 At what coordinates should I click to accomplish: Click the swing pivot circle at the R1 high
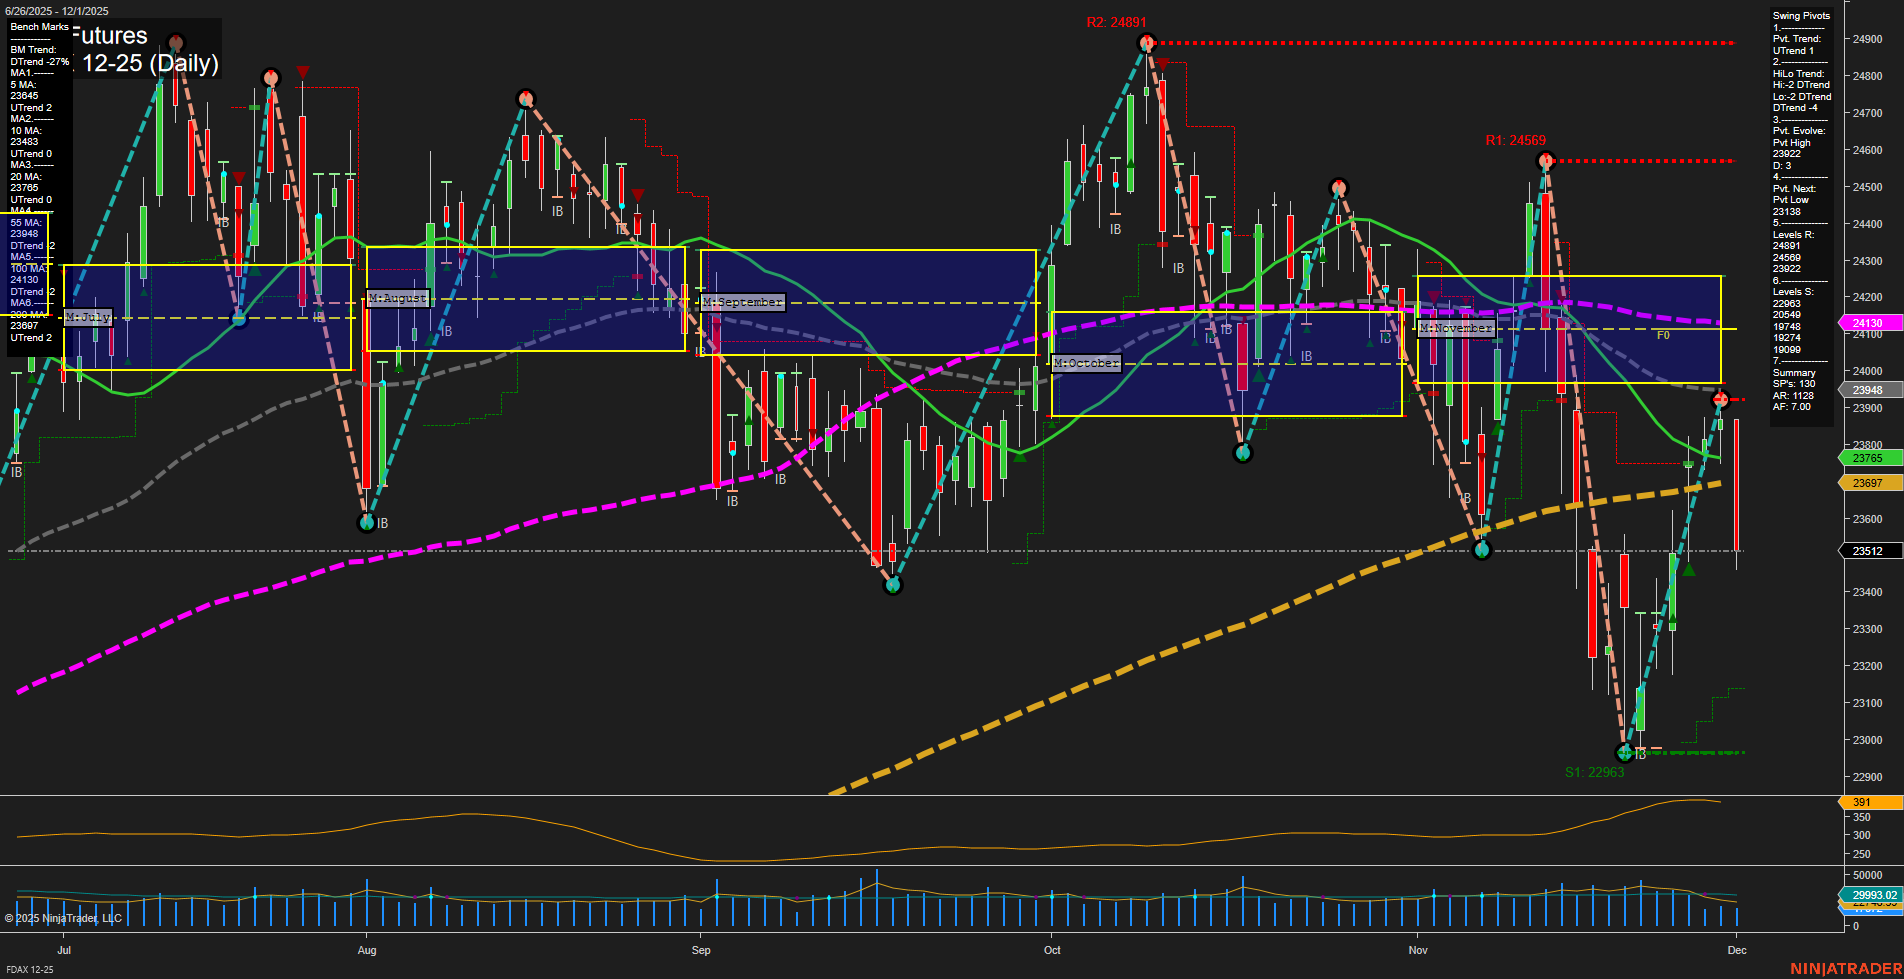point(1546,159)
